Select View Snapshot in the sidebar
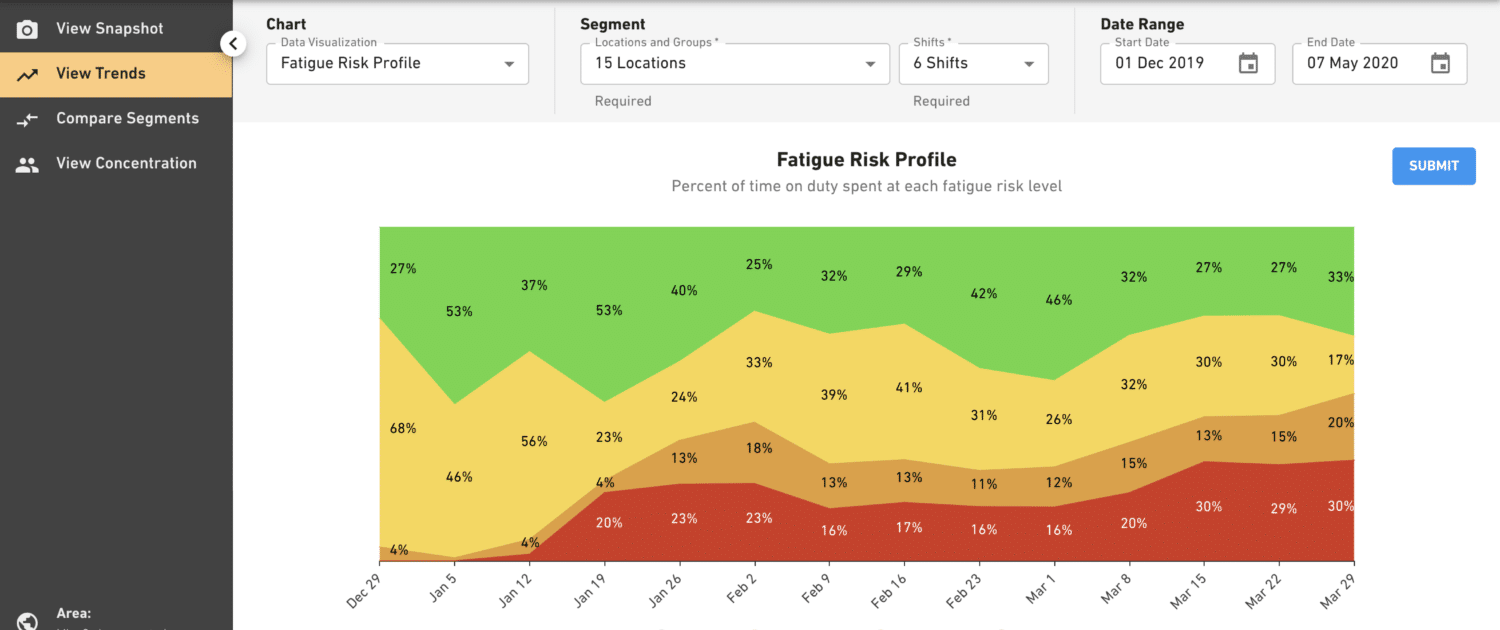The width and height of the screenshot is (1500, 630). pos(110,29)
